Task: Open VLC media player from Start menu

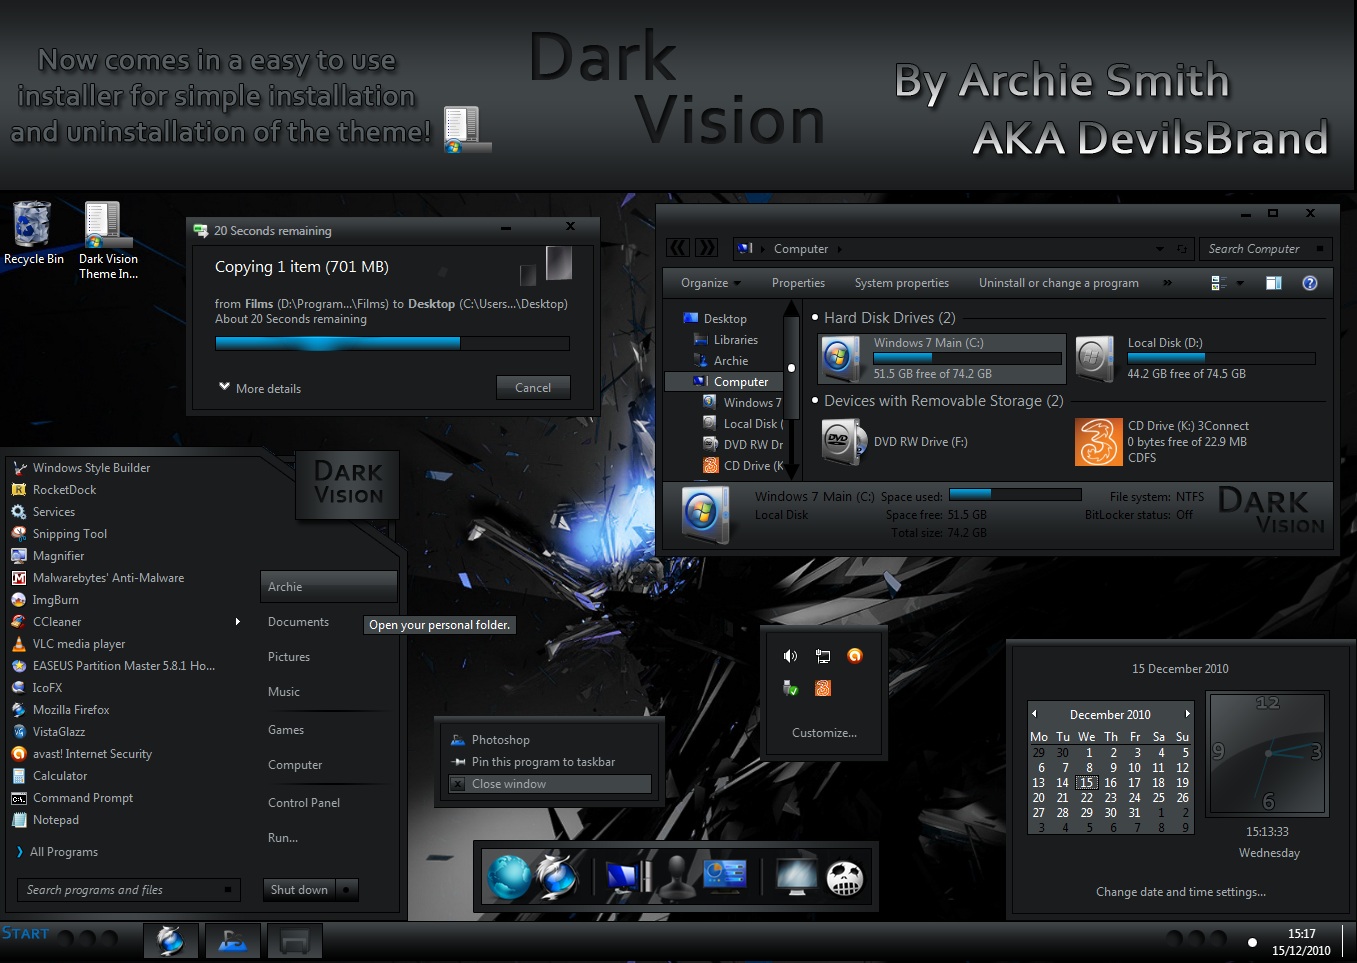Action: 79,644
